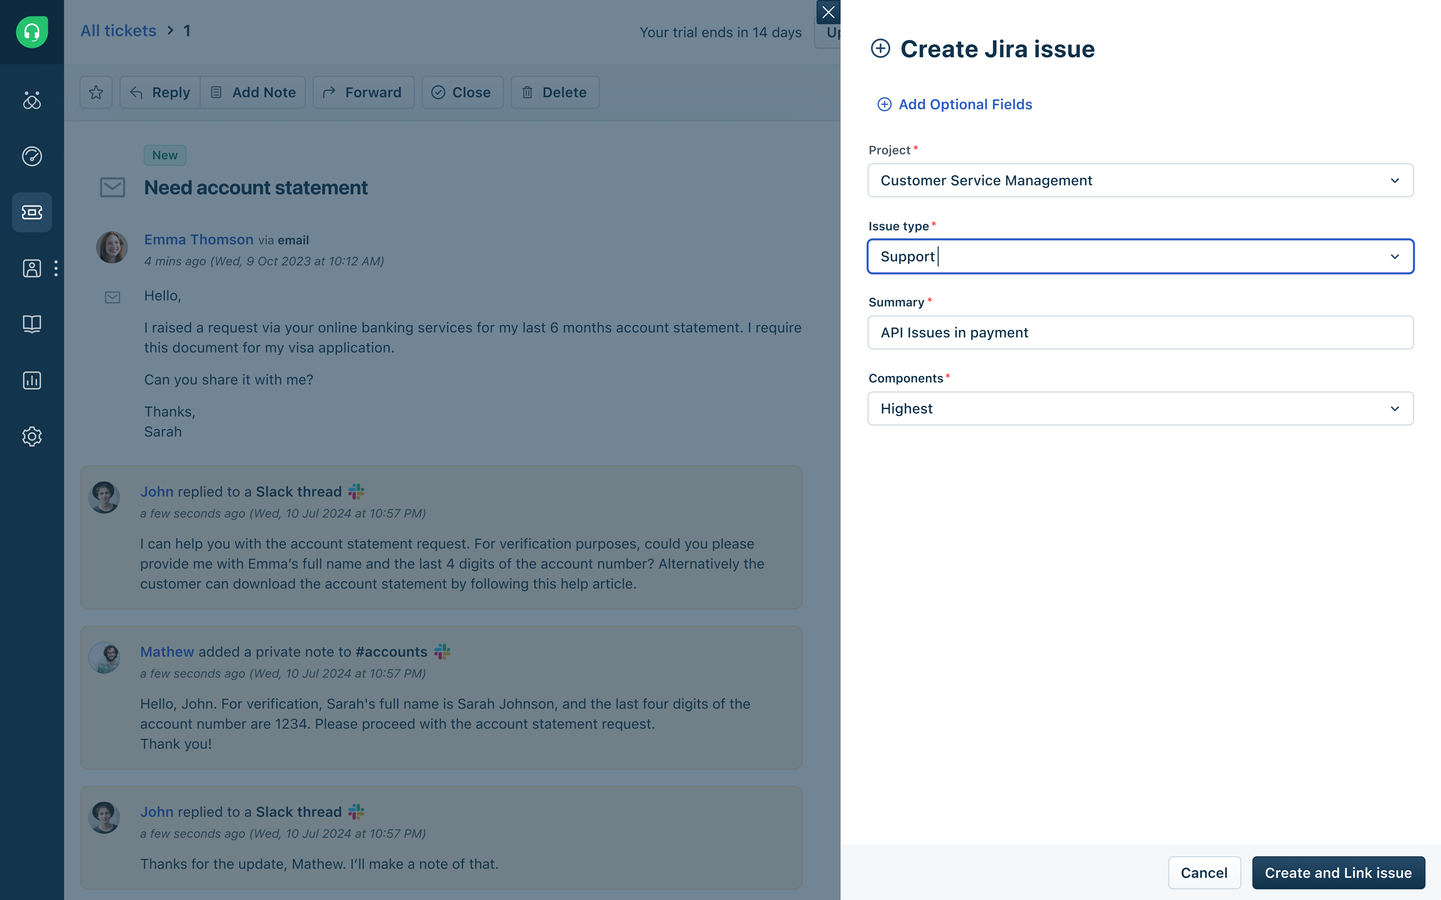The width and height of the screenshot is (1441, 900).
Task: Open the contacts icon in the sidebar
Action: (32, 268)
